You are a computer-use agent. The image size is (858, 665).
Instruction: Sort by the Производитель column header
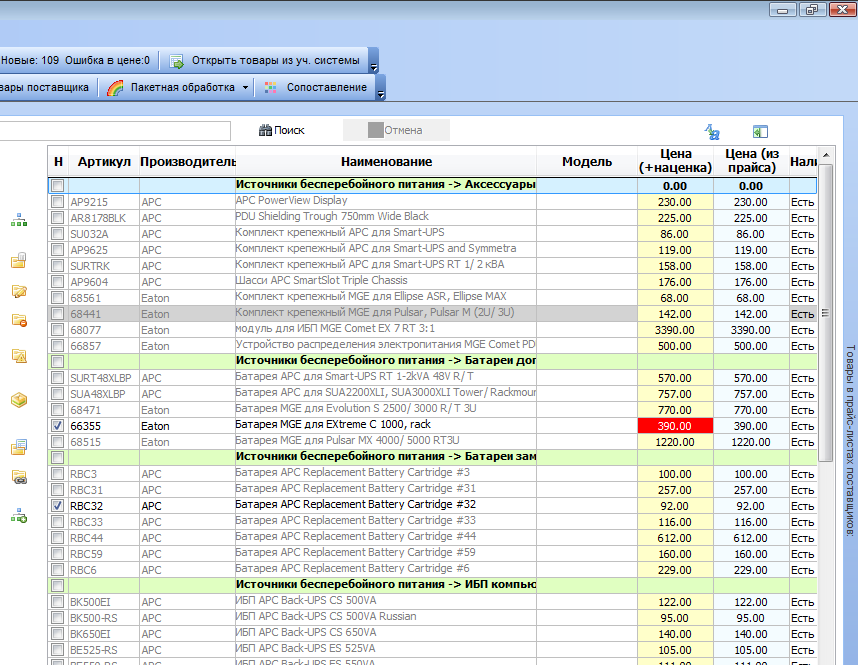(x=188, y=161)
